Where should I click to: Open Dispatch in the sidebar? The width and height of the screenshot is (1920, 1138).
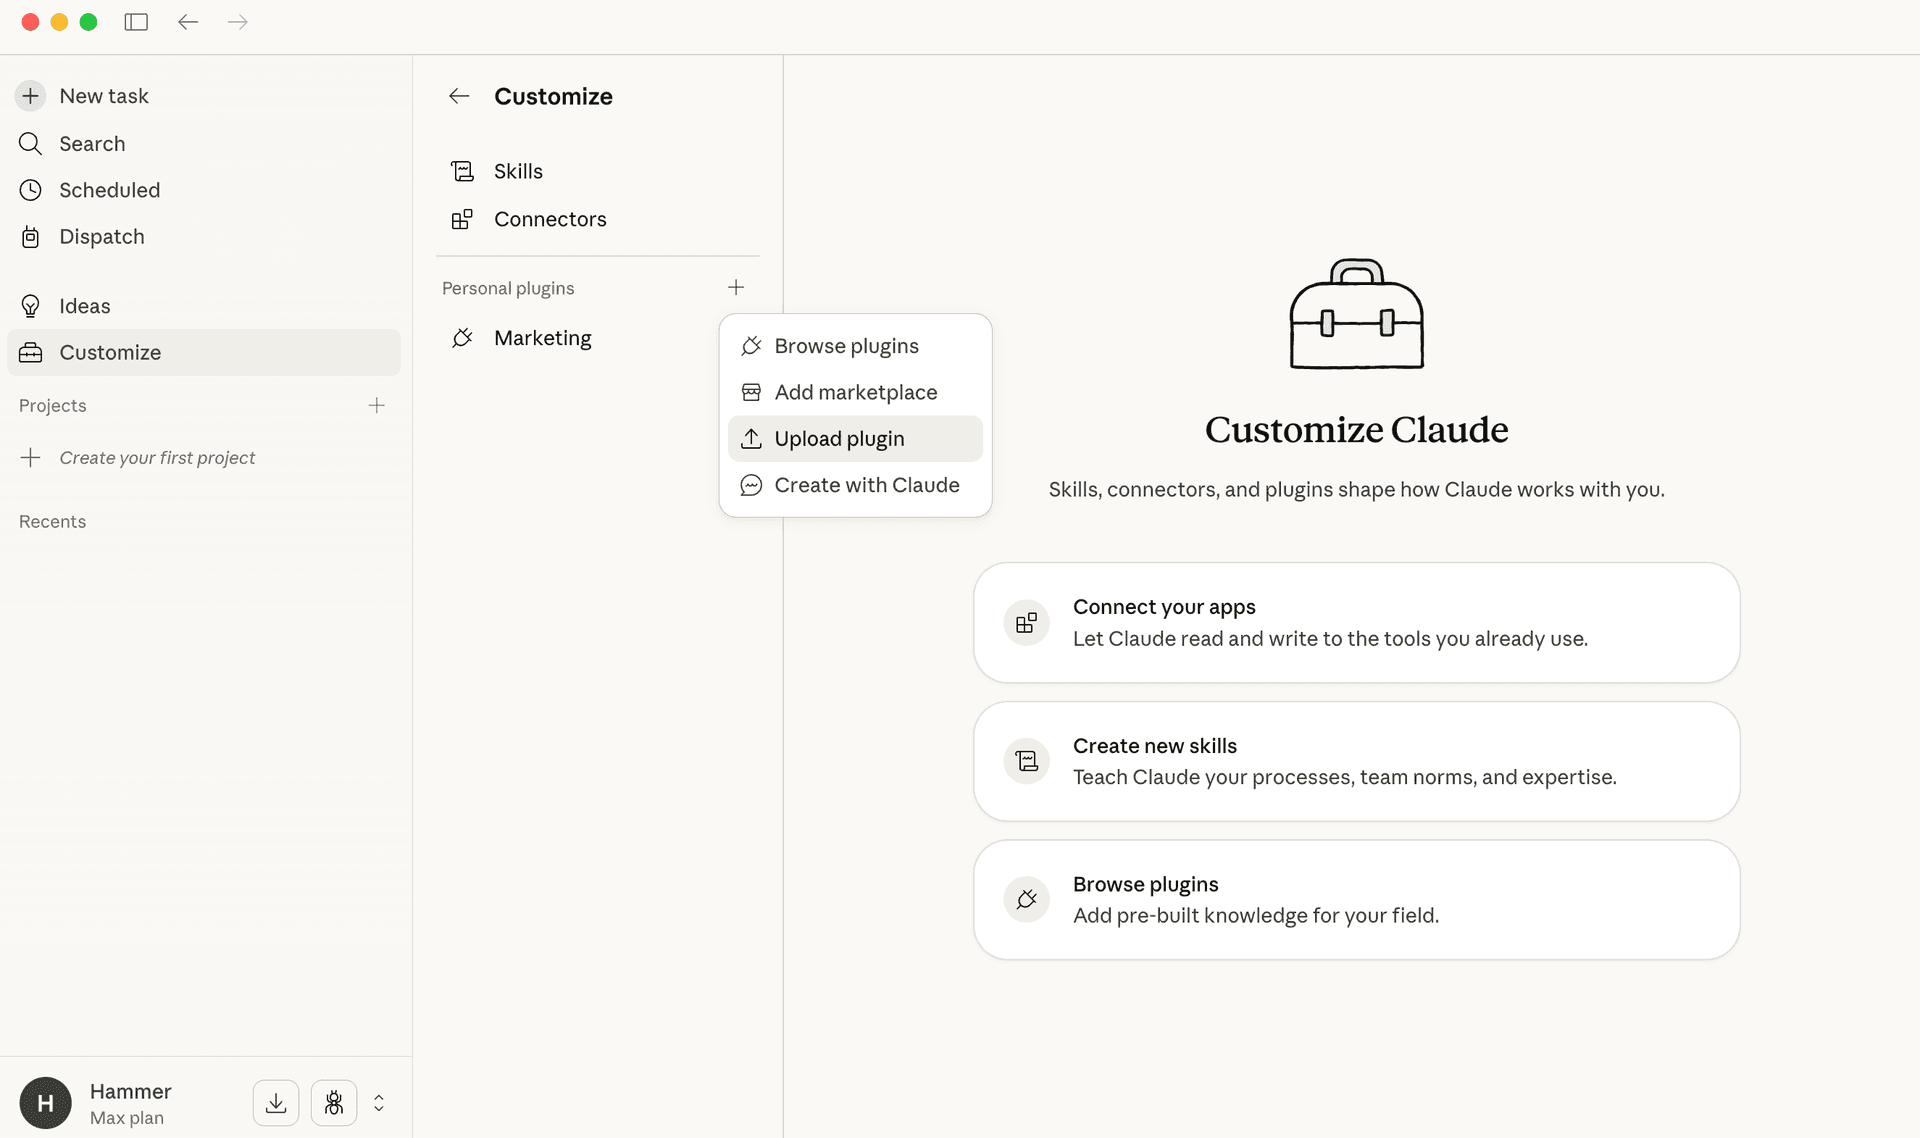pos(204,237)
